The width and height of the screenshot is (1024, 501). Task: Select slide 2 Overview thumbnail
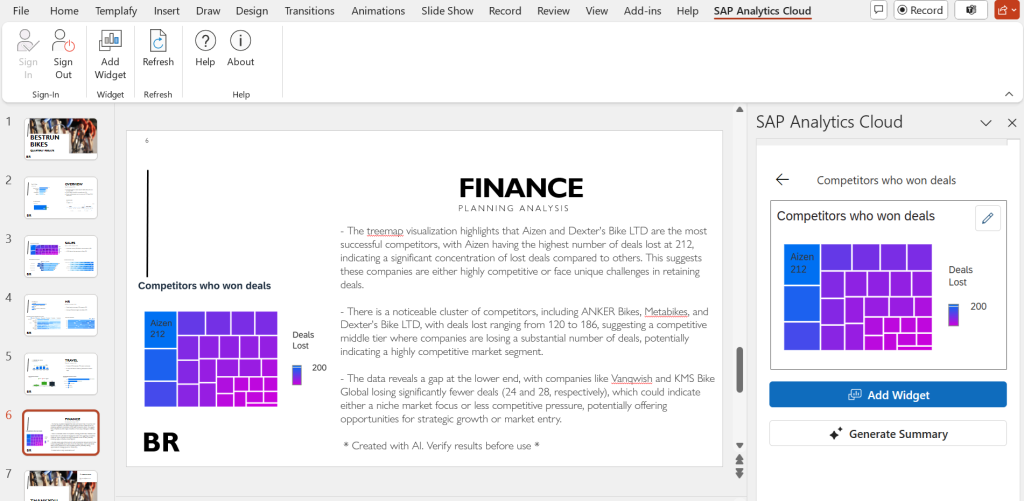(61, 197)
